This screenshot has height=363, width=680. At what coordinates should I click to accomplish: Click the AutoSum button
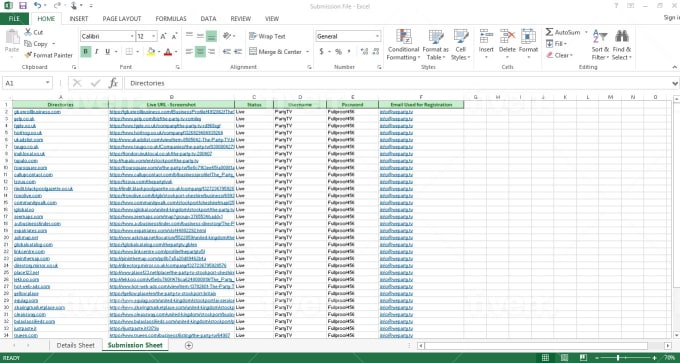pos(563,32)
